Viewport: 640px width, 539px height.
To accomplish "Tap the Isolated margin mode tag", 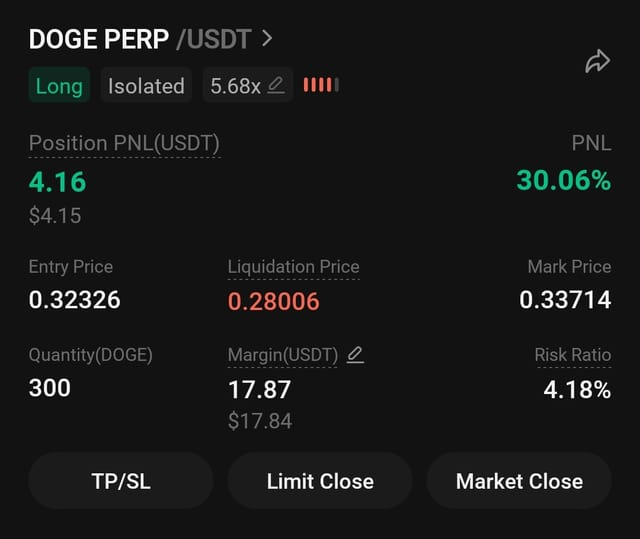I will point(146,86).
